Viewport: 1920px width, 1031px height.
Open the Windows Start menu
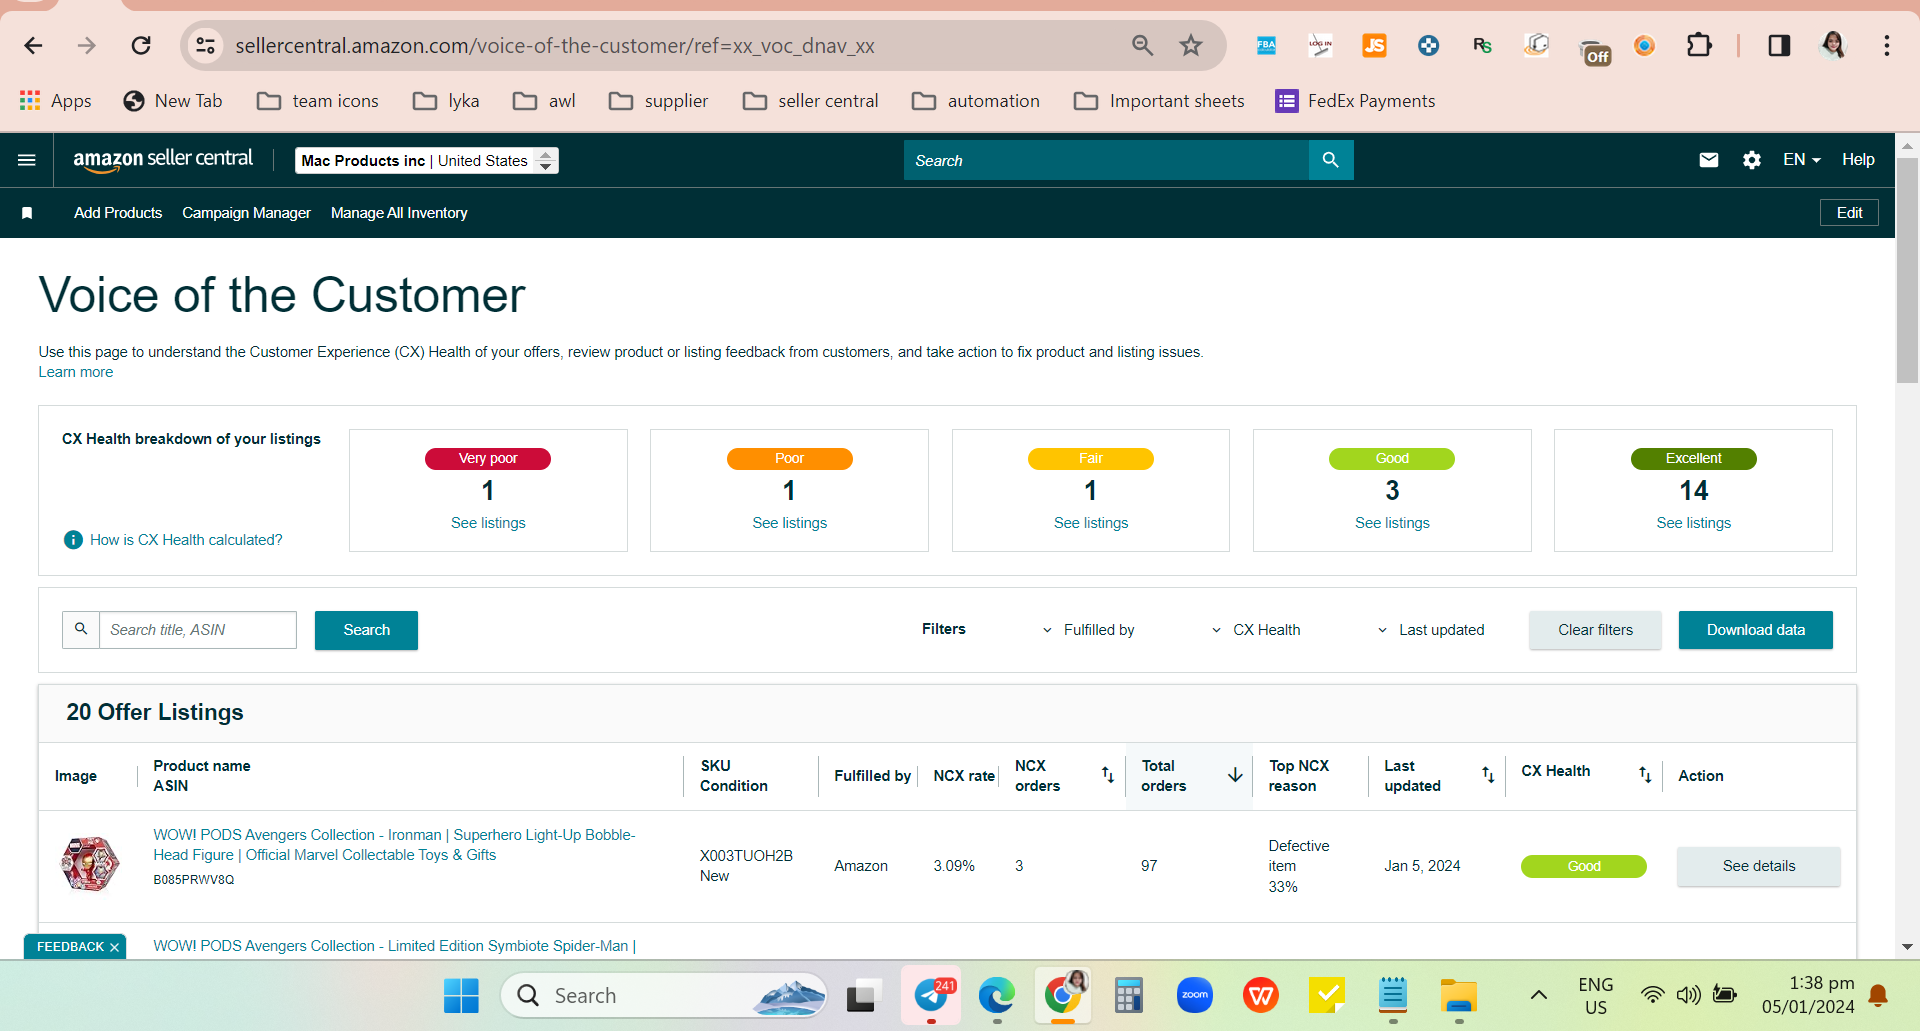coord(461,995)
